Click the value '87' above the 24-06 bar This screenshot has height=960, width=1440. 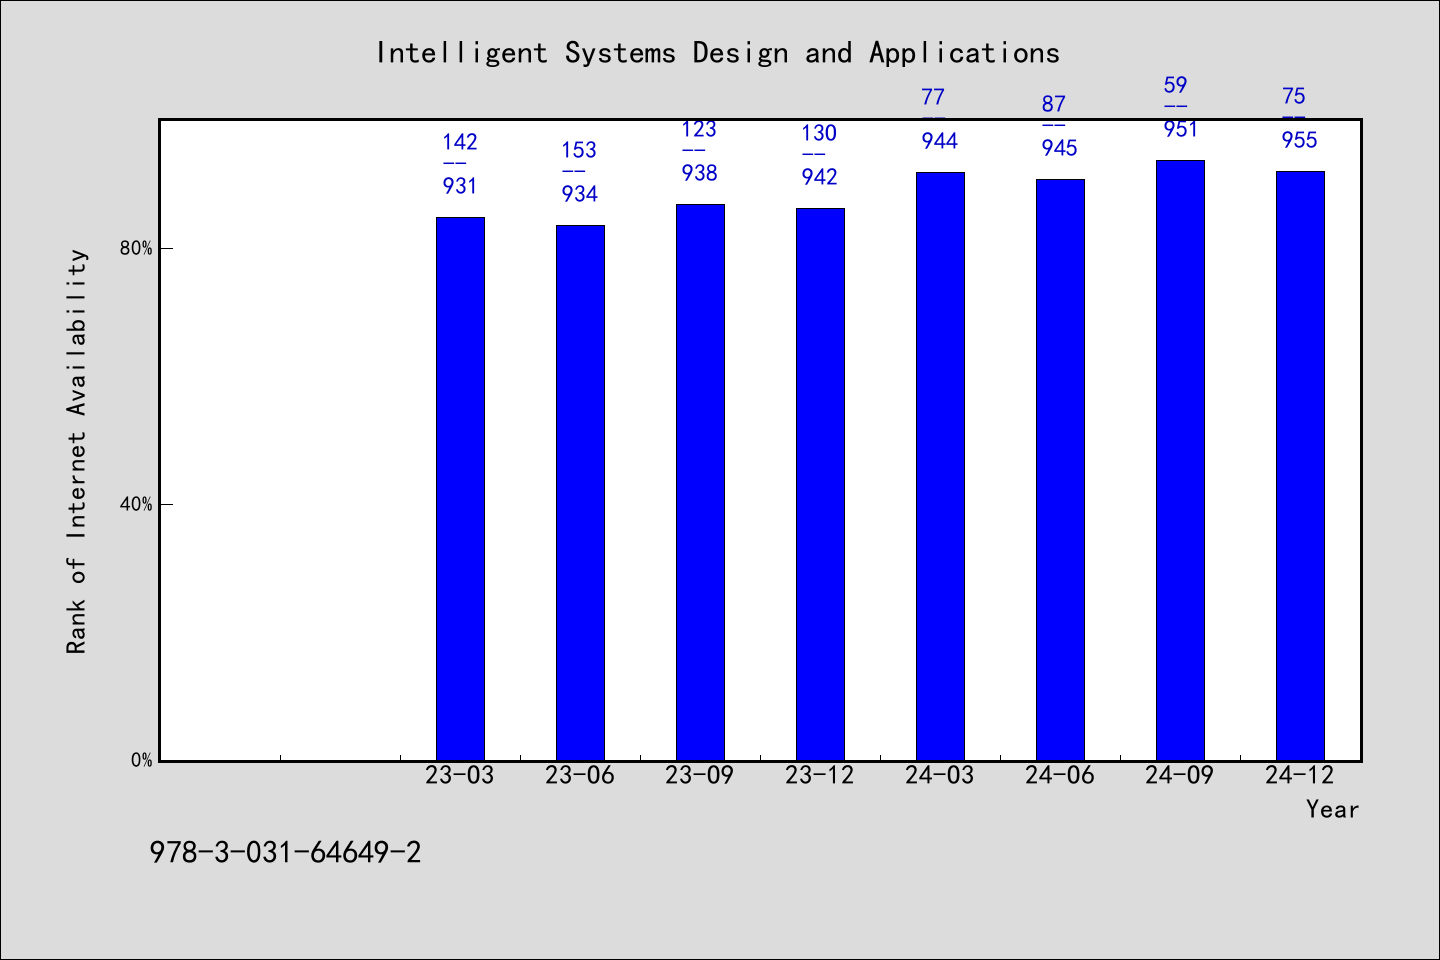tap(1054, 104)
